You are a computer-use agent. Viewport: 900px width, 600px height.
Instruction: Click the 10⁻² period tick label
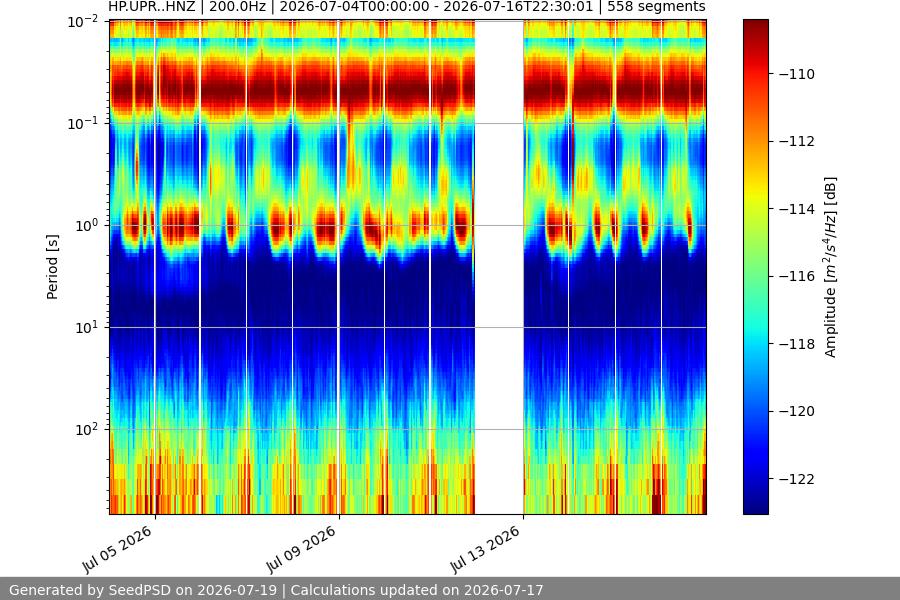(x=83, y=22)
